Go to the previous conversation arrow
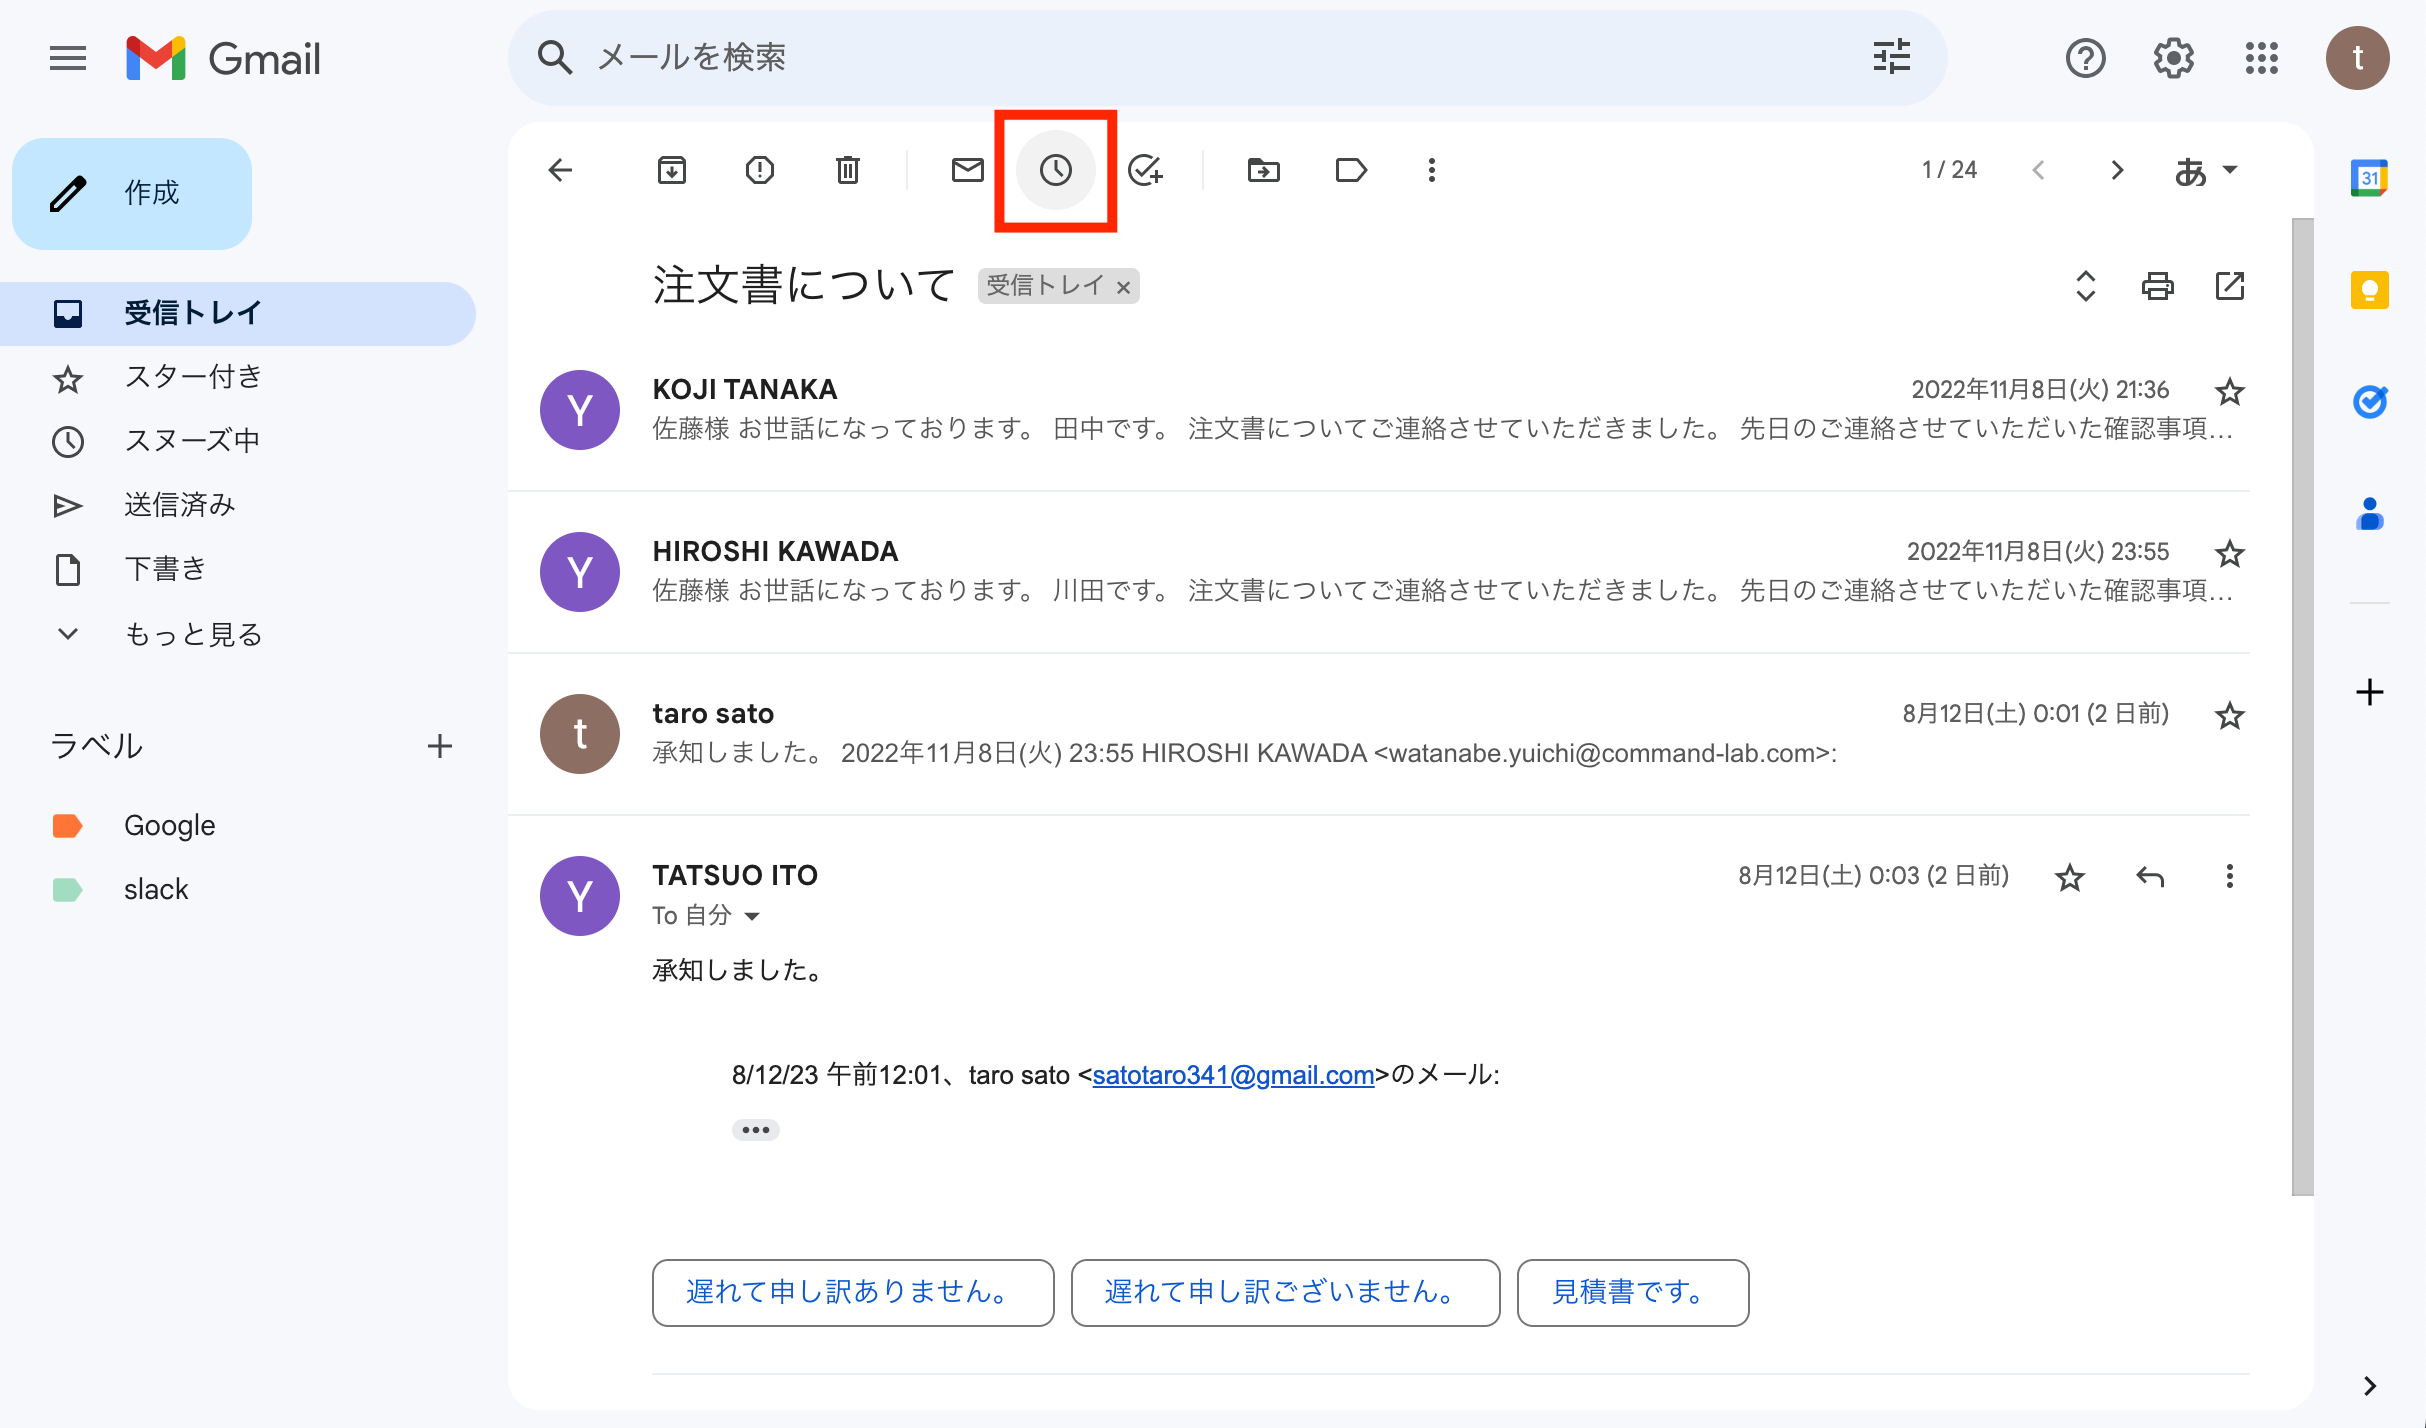This screenshot has height=1428, width=2426. pos(2038,170)
